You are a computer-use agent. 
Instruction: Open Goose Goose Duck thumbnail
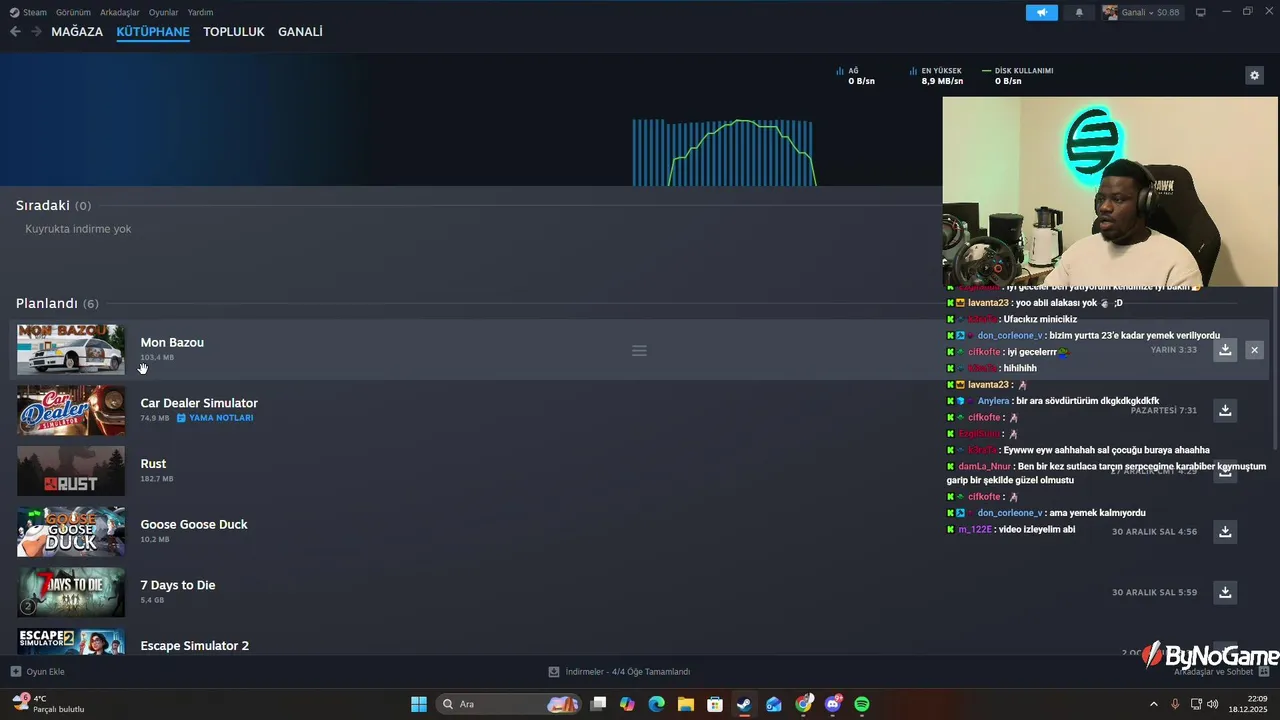click(71, 532)
